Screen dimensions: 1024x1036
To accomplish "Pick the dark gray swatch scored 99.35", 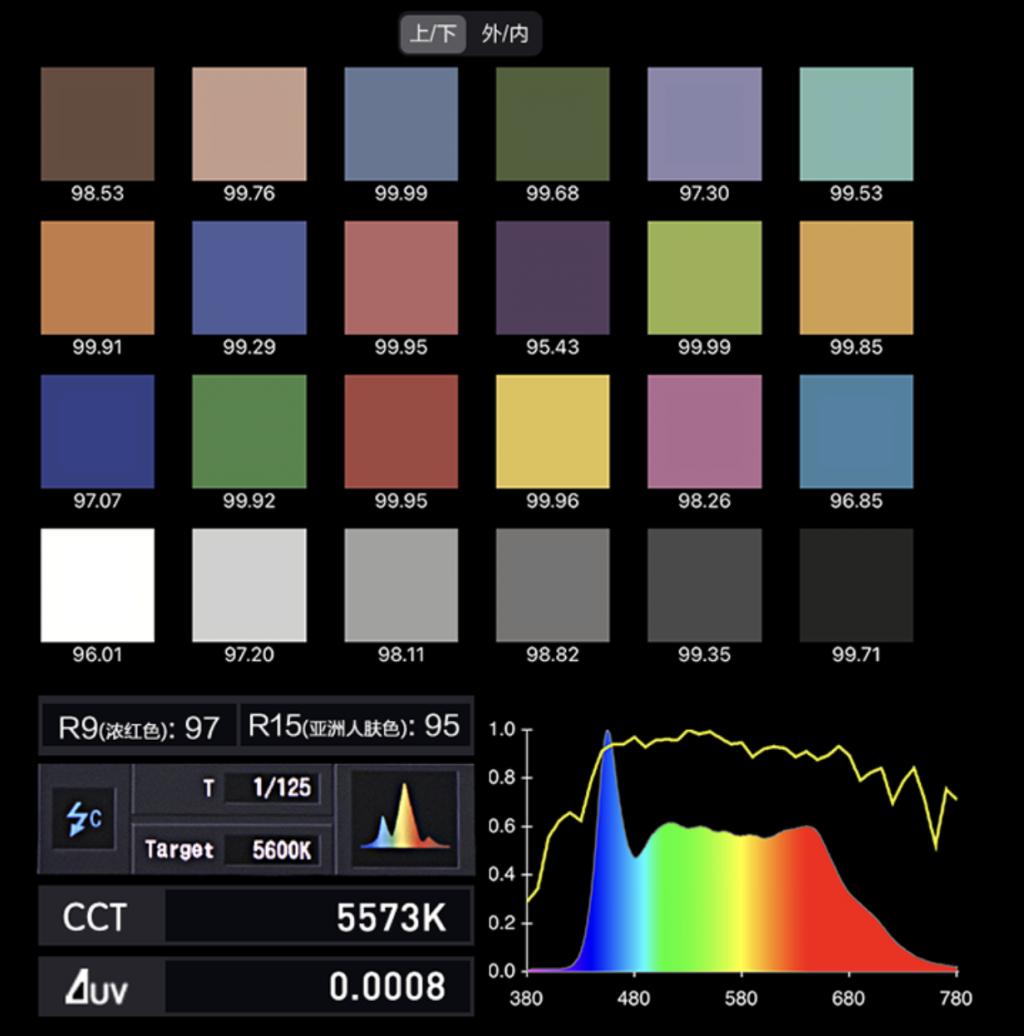I will tap(704, 585).
